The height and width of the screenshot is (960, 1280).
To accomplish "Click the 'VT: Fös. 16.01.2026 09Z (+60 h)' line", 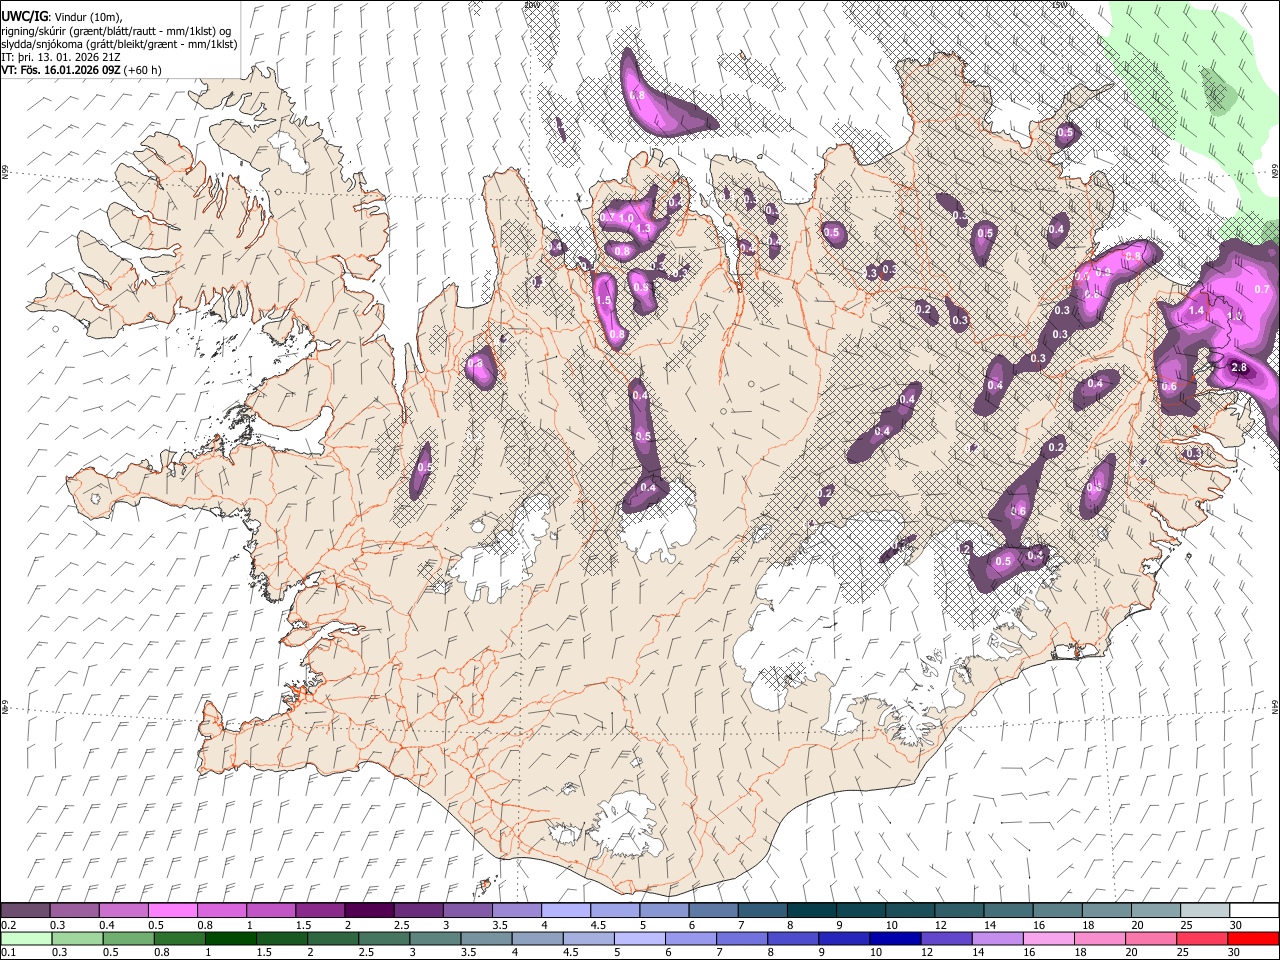I will click(81, 70).
